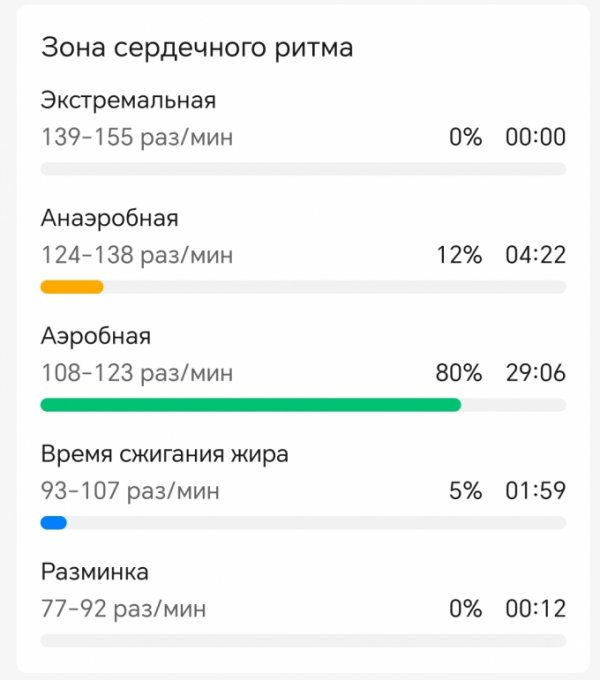Tap the 80% aerobic percentage value
The width and height of the screenshot is (600, 680).
coord(459,373)
